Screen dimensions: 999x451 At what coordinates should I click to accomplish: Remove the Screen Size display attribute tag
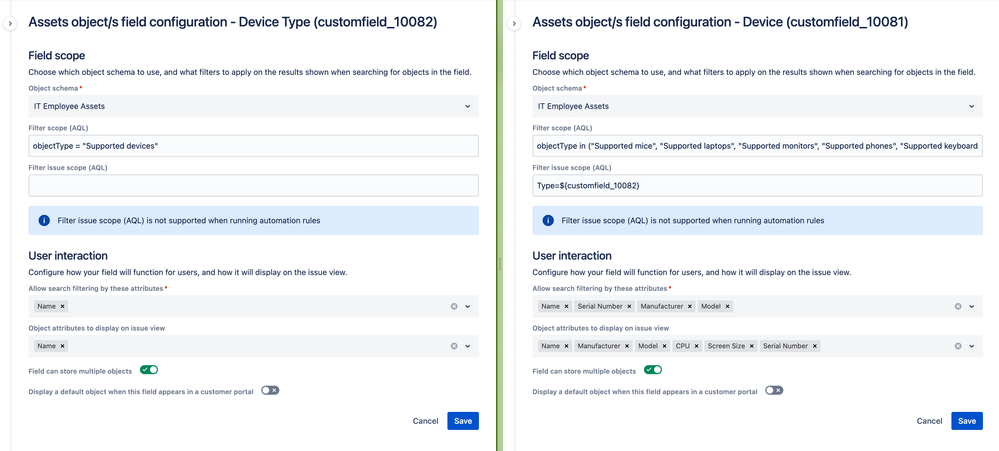click(x=750, y=346)
